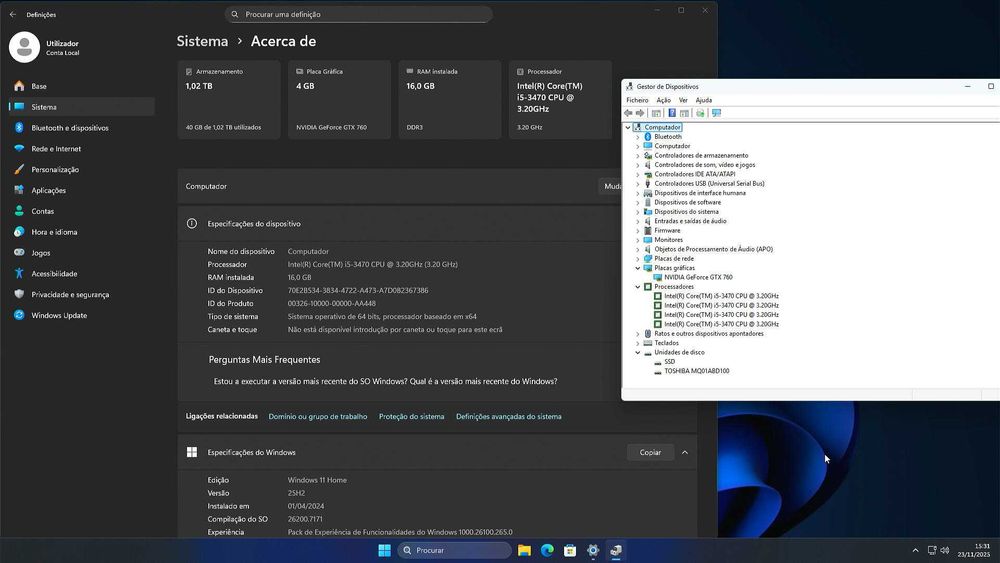Image resolution: width=1000 pixels, height=563 pixels.
Task: Open Microsoft Edge from taskbar
Action: (x=547, y=550)
